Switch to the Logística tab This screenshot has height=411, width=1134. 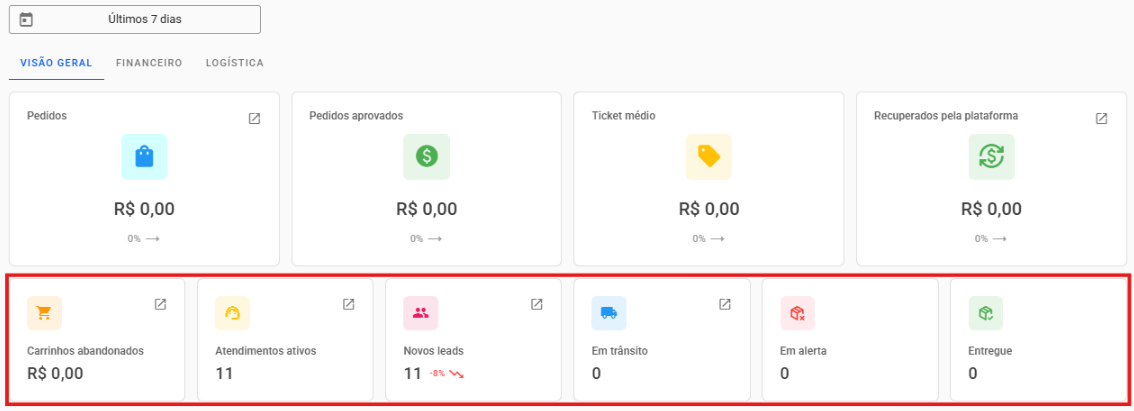(x=234, y=63)
